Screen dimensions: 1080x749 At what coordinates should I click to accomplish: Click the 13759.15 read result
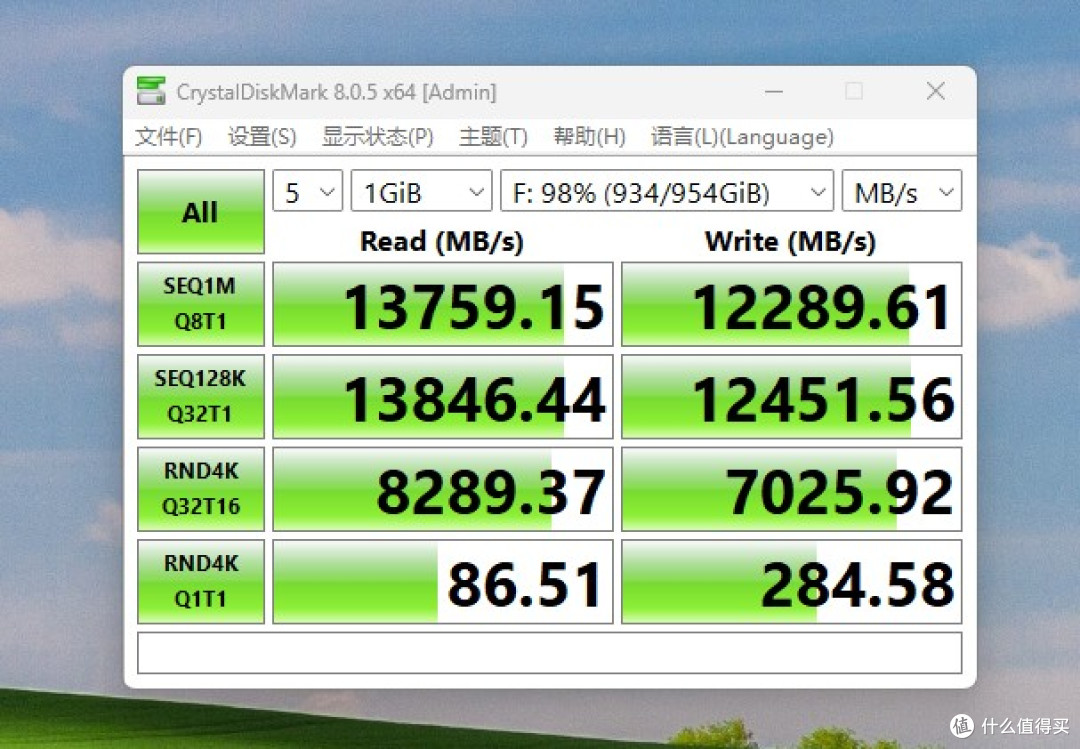click(443, 304)
